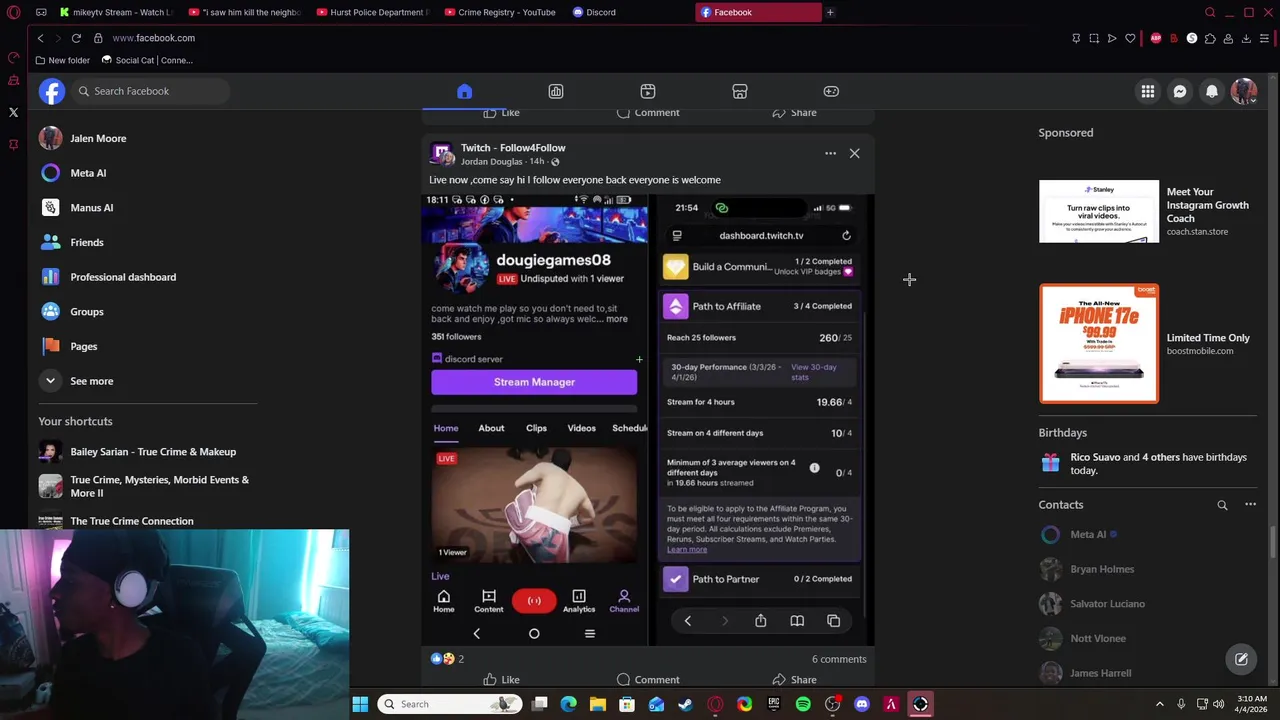
Task: Focus the Search Facebook field
Action: click(x=150, y=91)
